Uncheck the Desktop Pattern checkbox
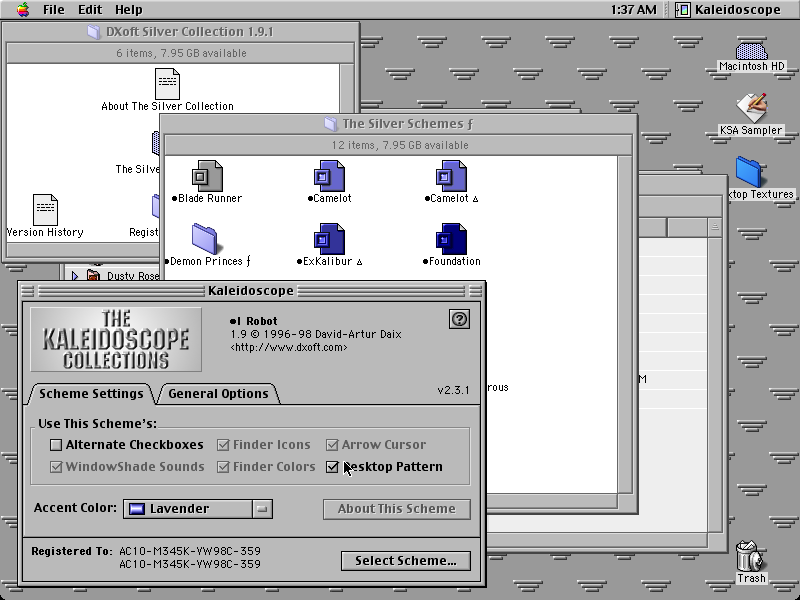Image resolution: width=800 pixels, height=600 pixels. tap(332, 467)
